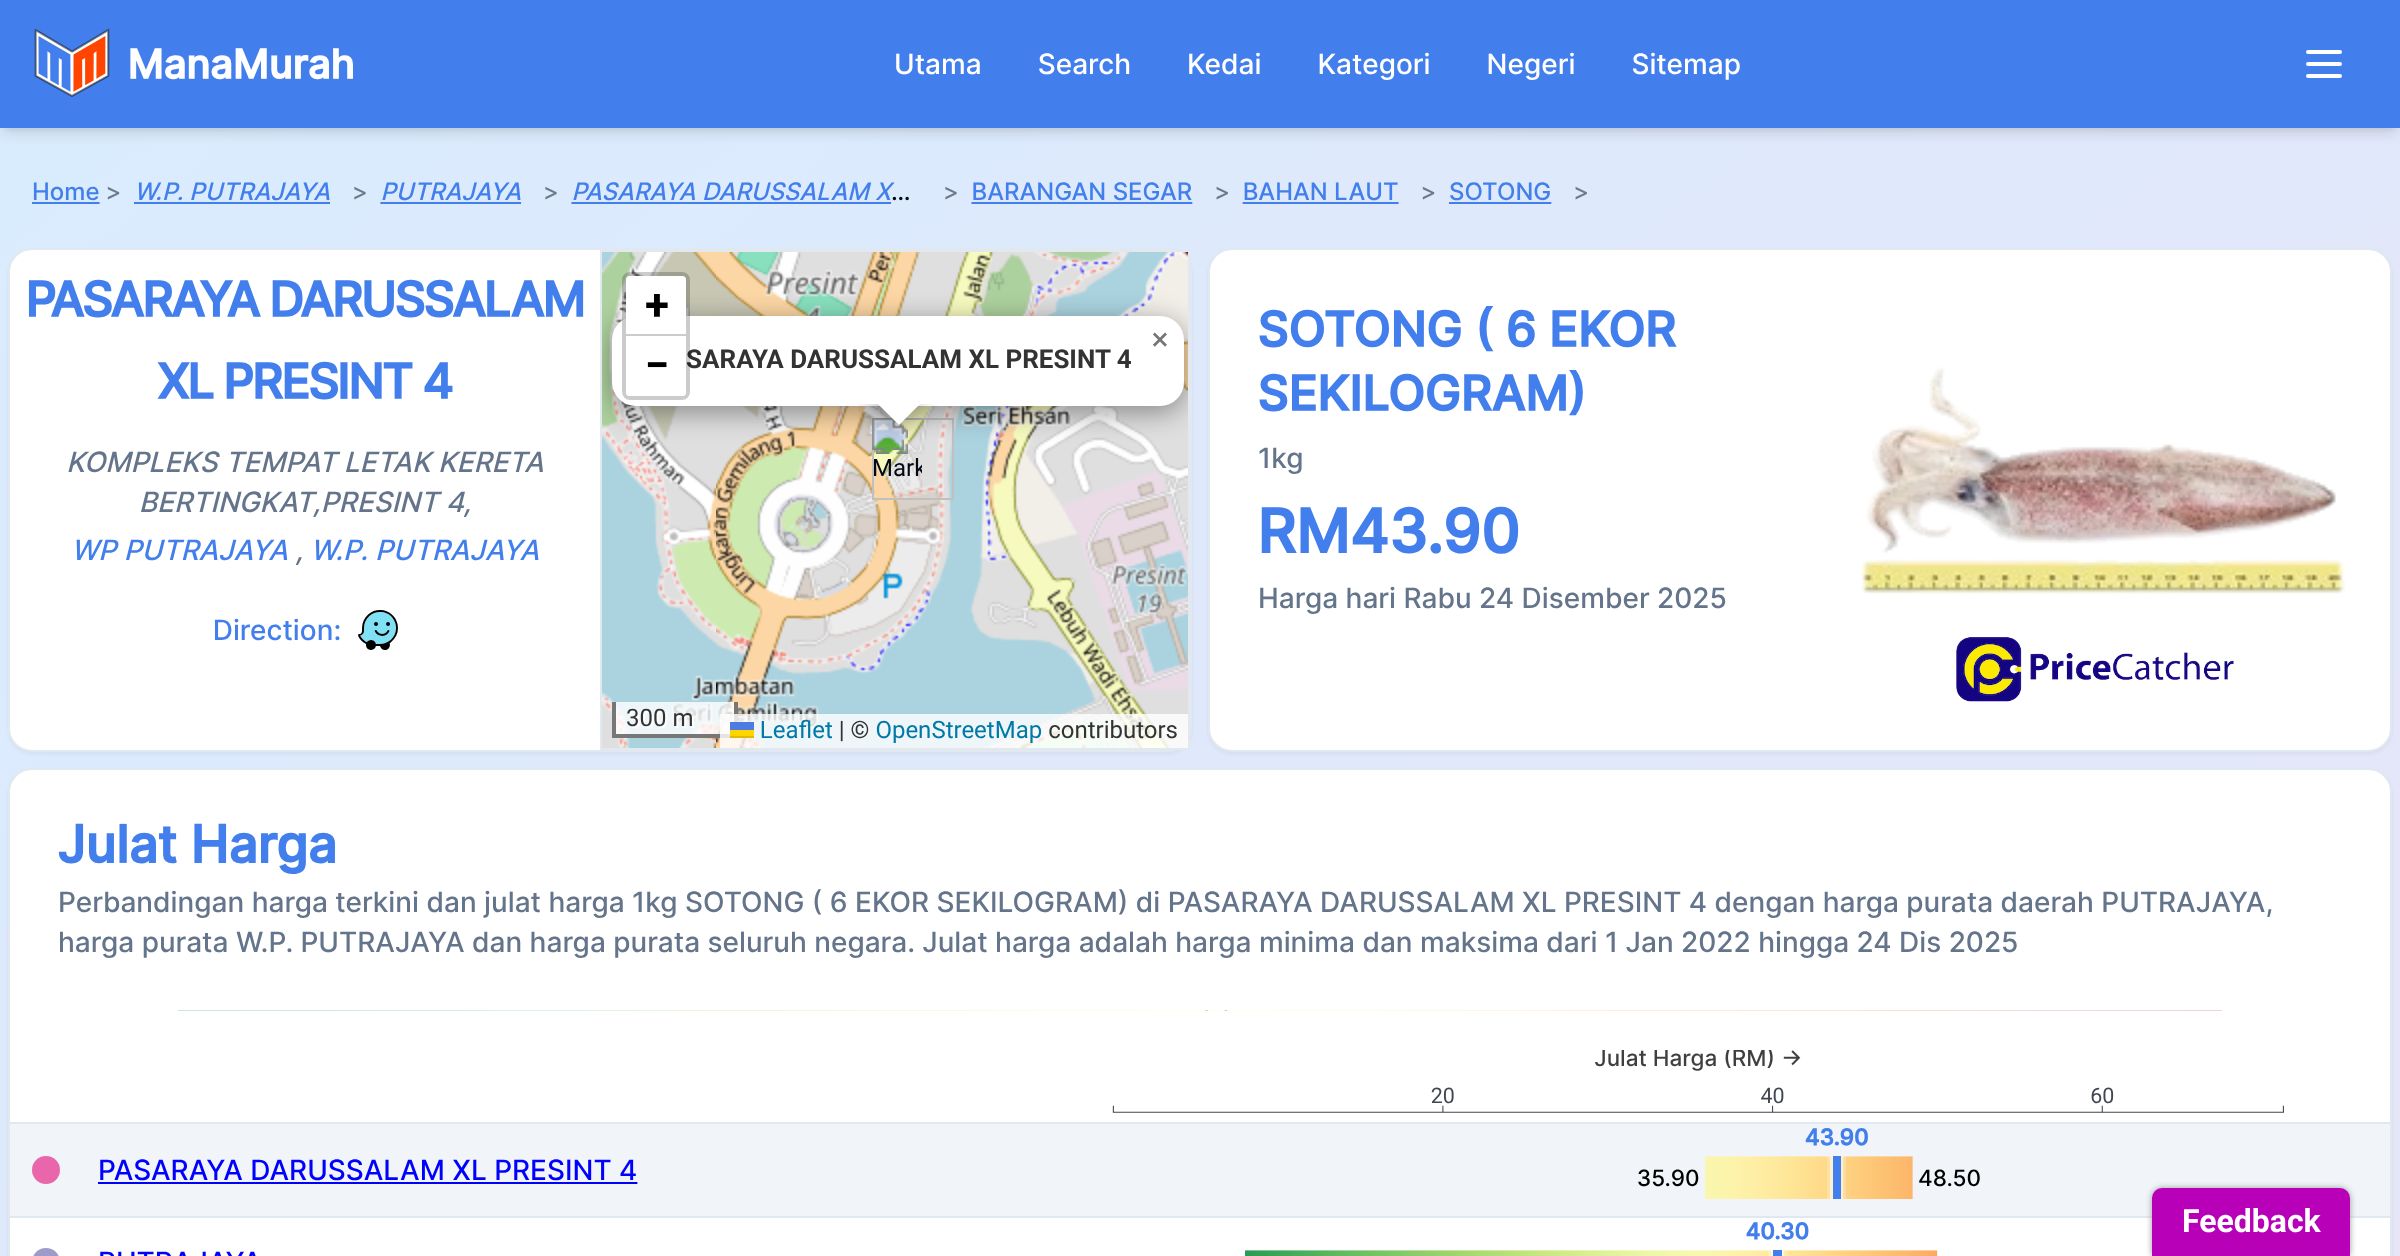Open the Search menu item
The image size is (2400, 1256).
(1084, 64)
